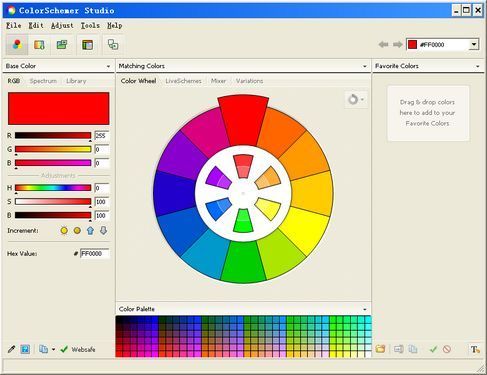Click the red clear favorites icon
Screen dimensions: 487x375
pyautogui.click(x=447, y=349)
